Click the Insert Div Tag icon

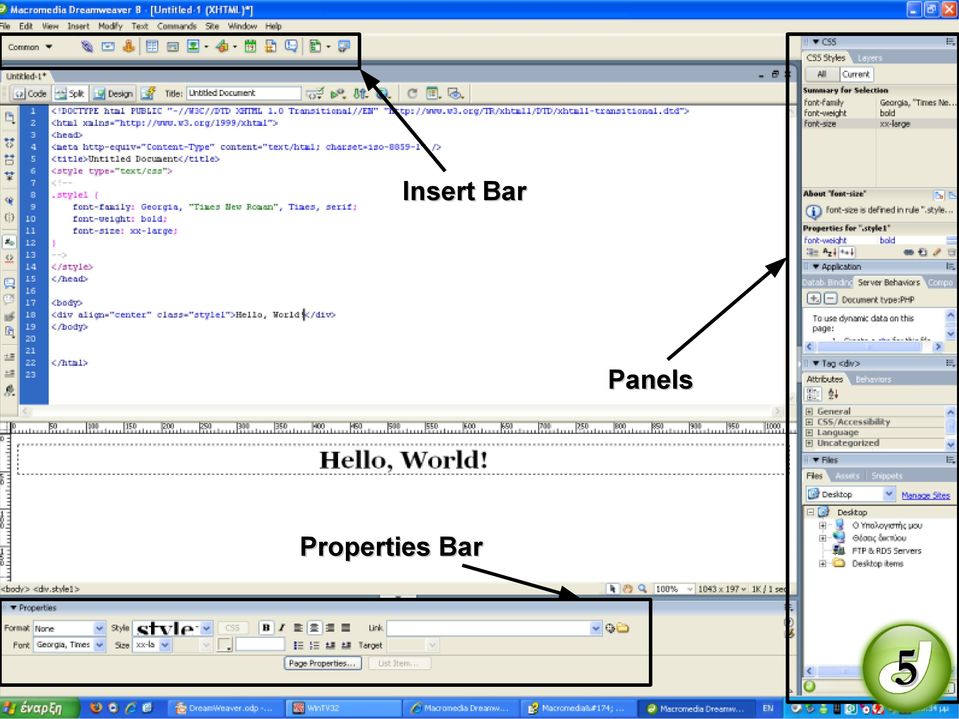tap(172, 46)
